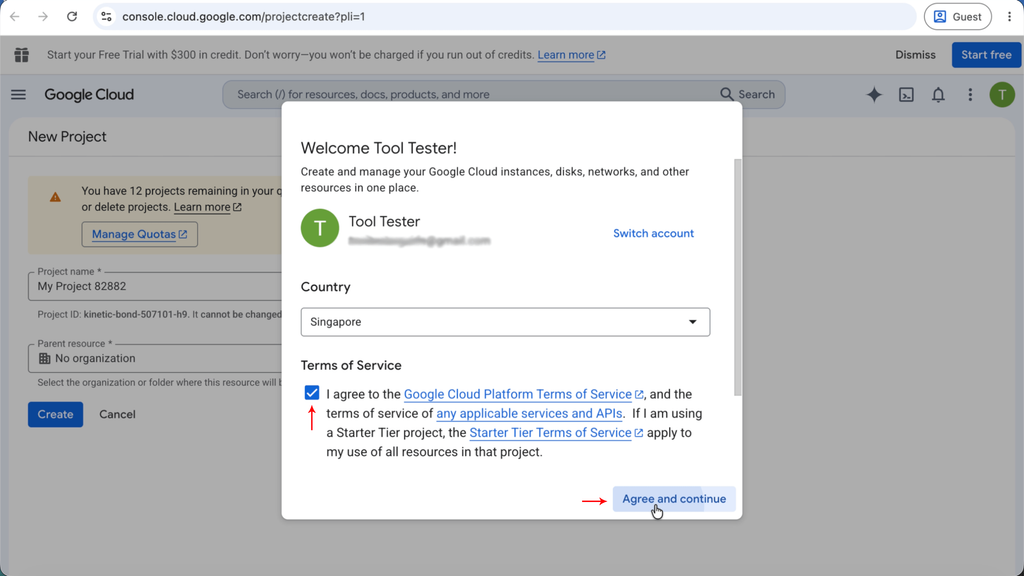Open the Chrome three-dot menu

click(1009, 17)
